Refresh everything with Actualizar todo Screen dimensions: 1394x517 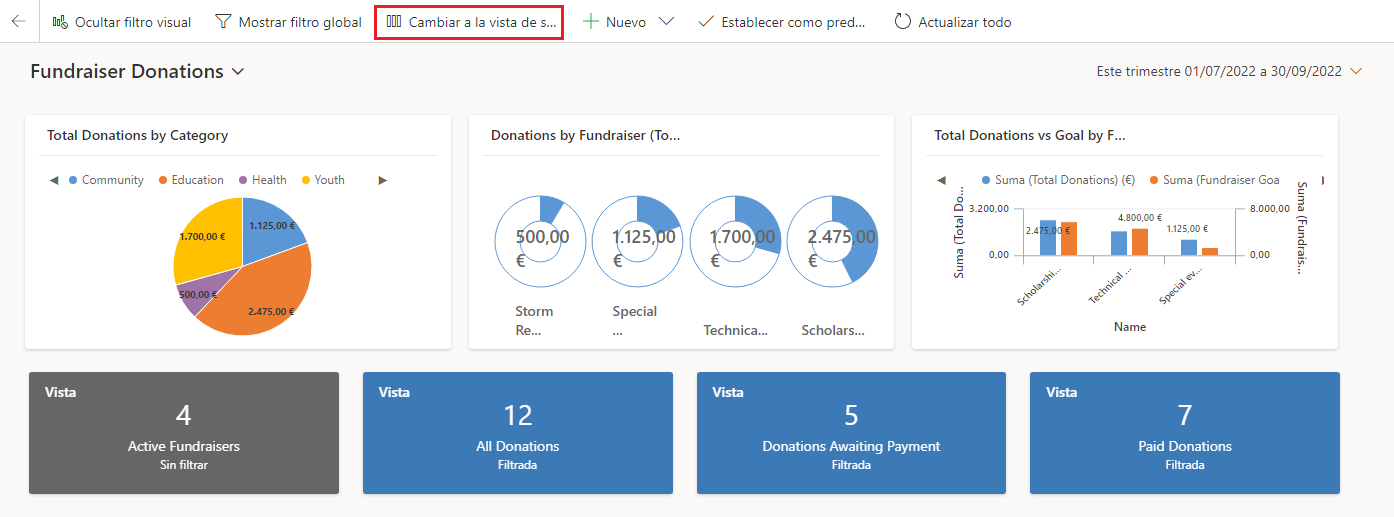click(953, 21)
